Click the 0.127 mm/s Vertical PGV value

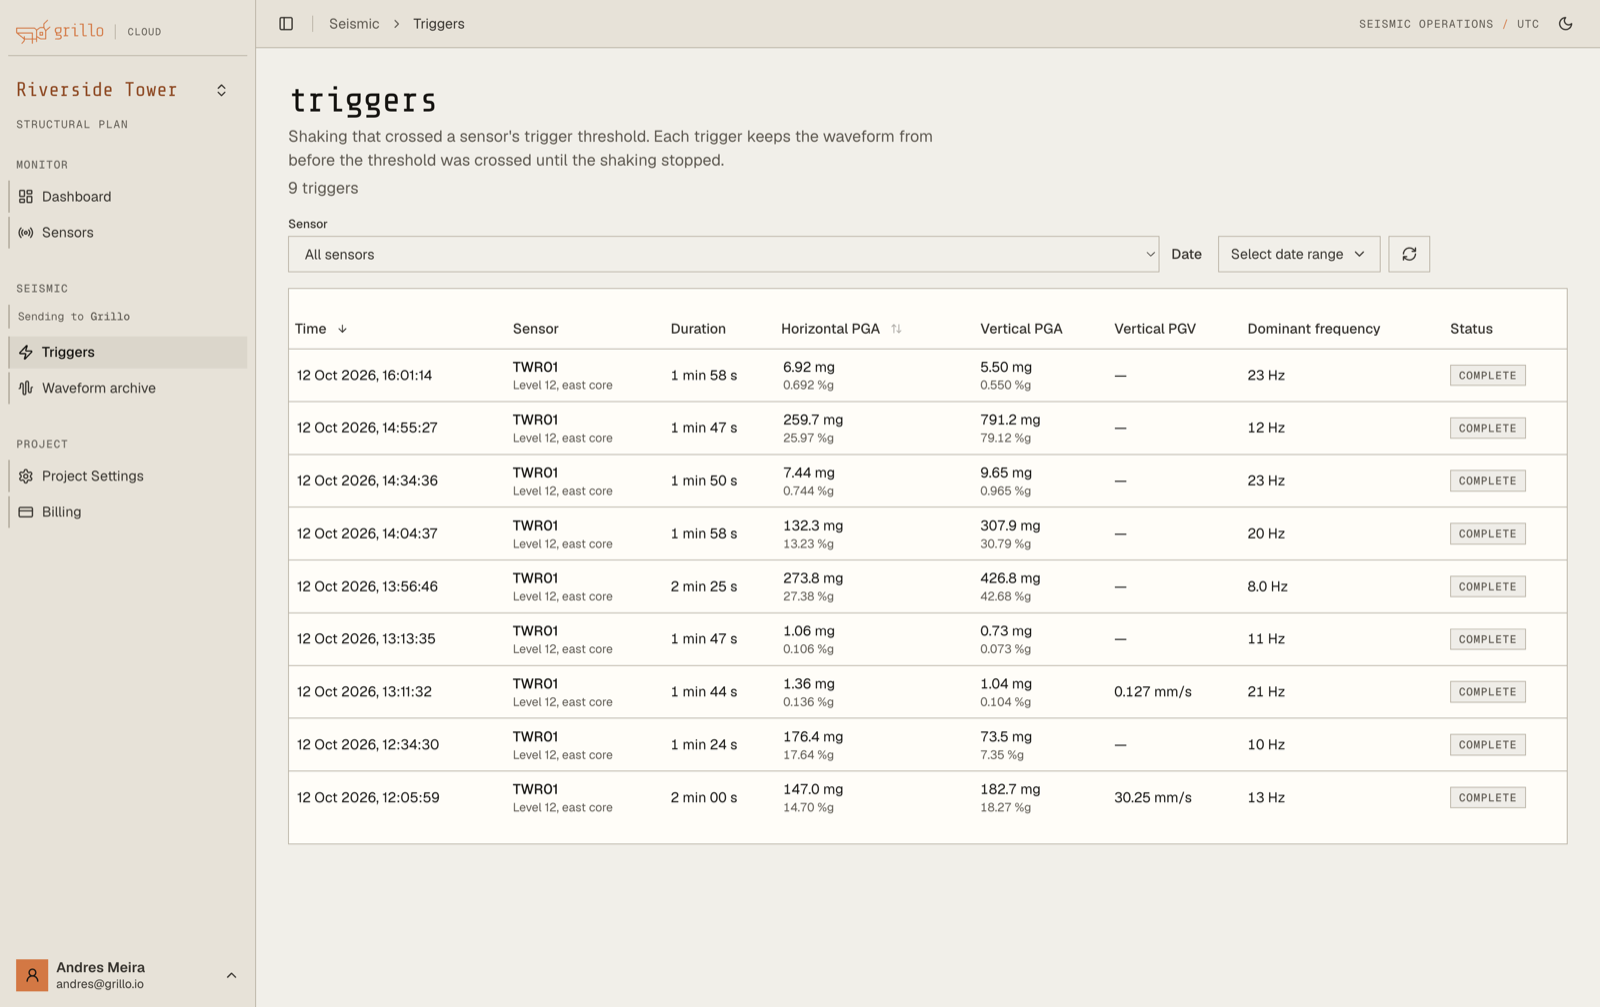[x=1152, y=692]
